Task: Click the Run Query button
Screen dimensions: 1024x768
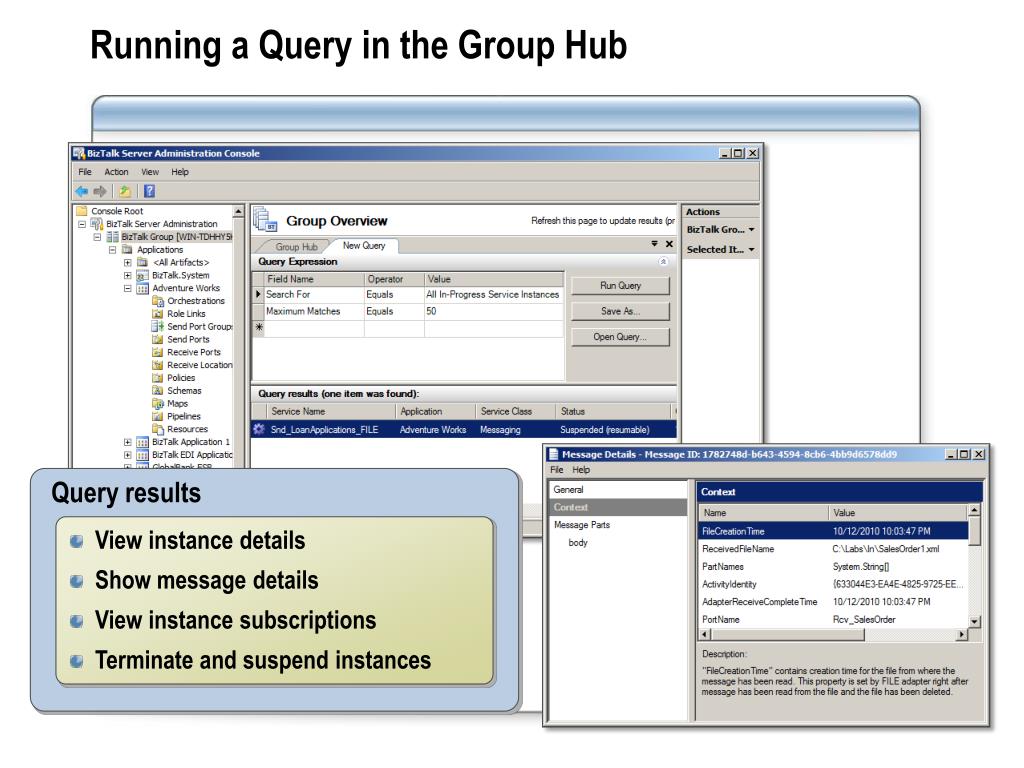Action: 620,286
